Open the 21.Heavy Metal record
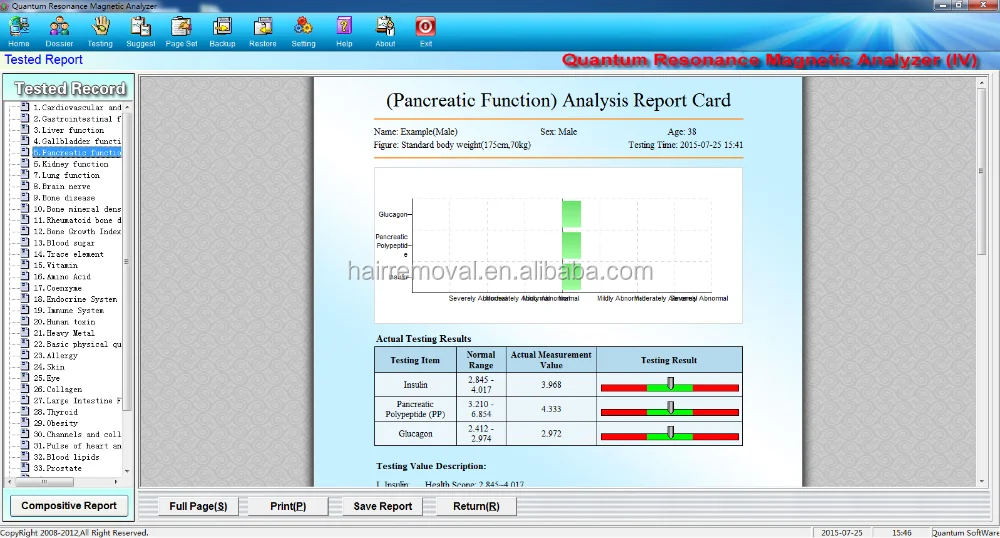Image resolution: width=1000 pixels, height=538 pixels. click(x=64, y=333)
